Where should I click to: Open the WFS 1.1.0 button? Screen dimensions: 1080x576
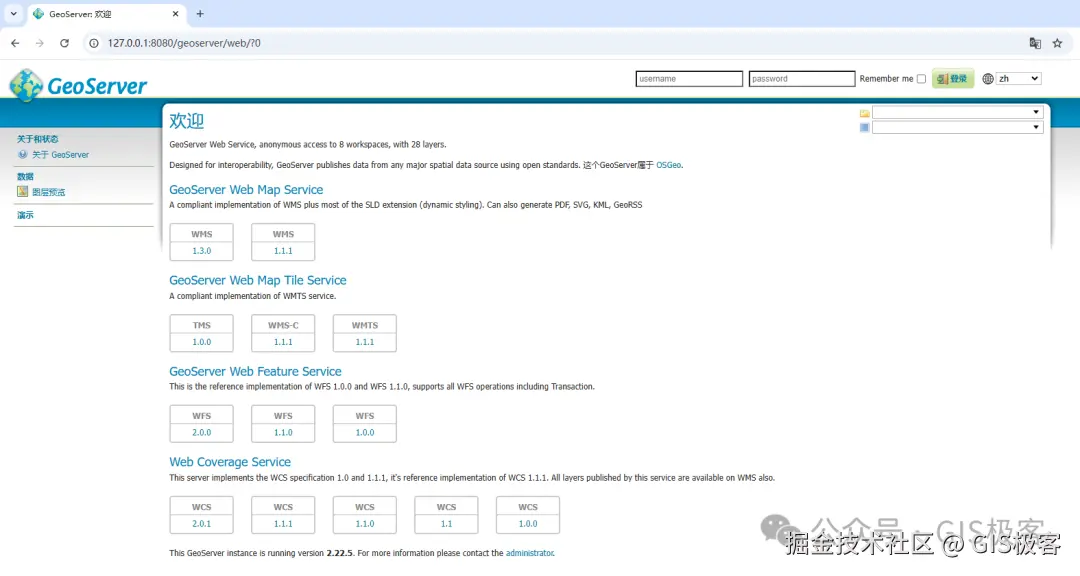[x=283, y=424]
